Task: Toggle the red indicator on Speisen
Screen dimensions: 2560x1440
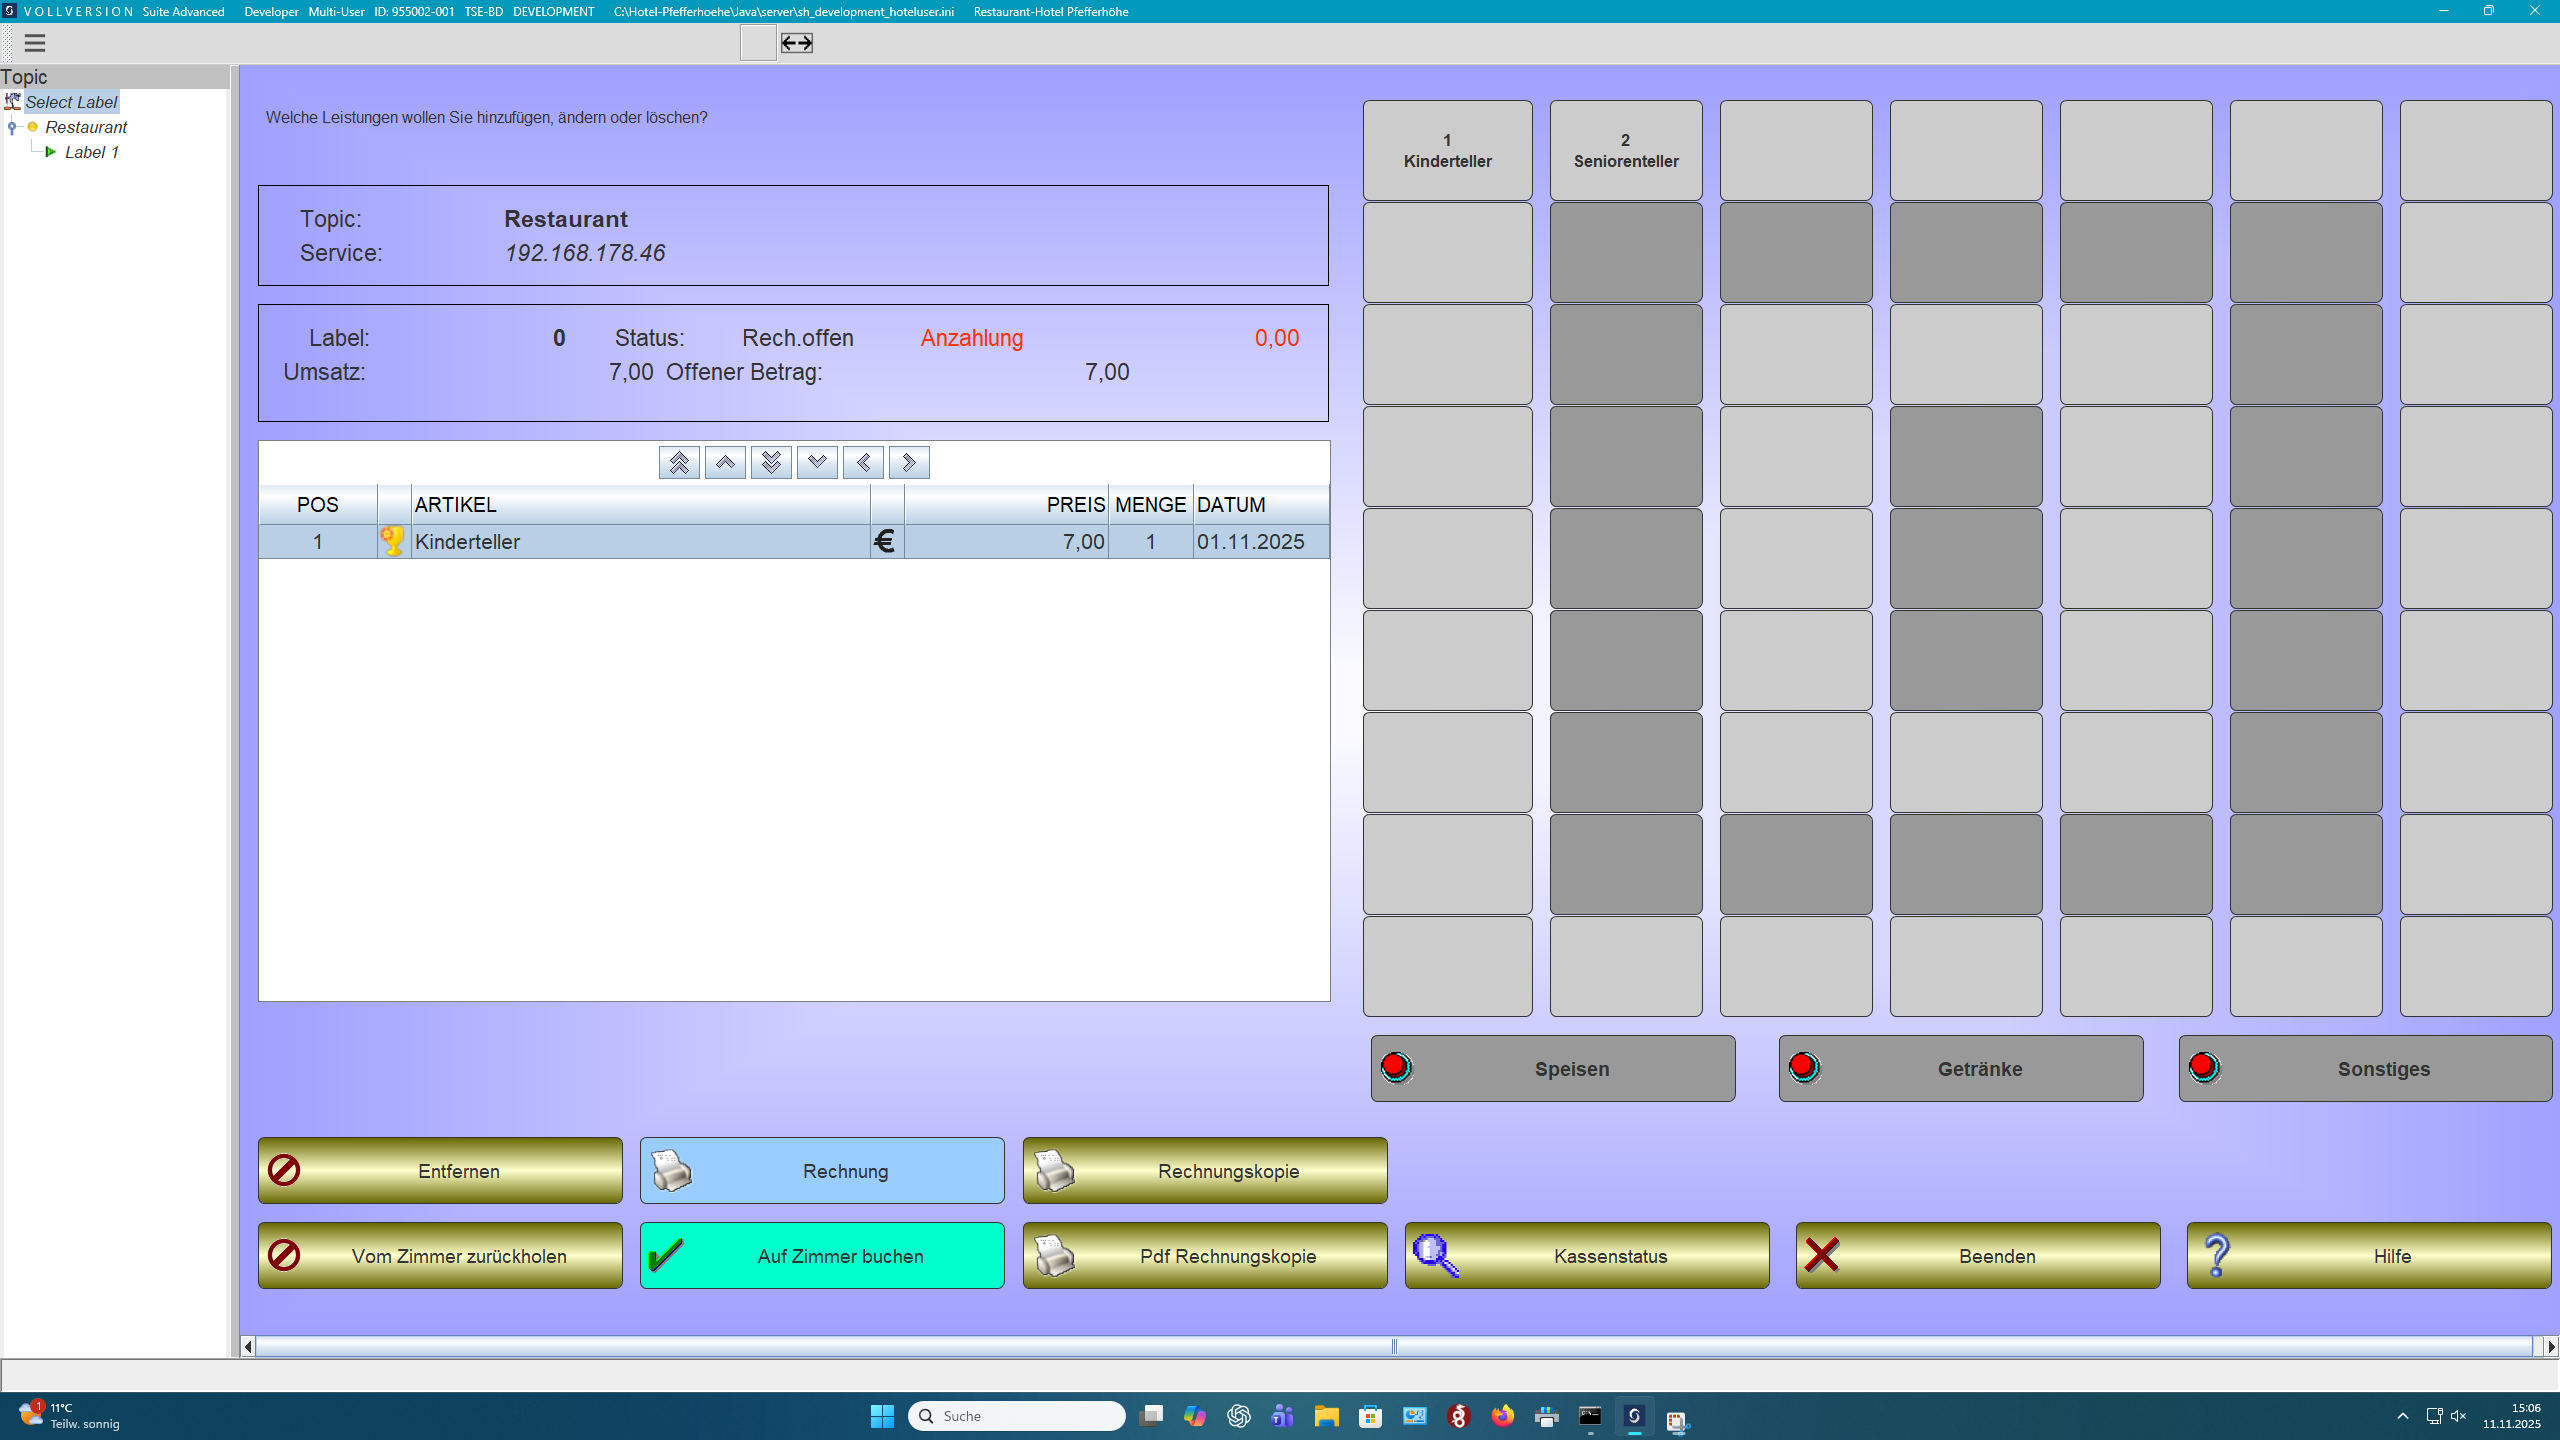Action: (x=1395, y=1067)
